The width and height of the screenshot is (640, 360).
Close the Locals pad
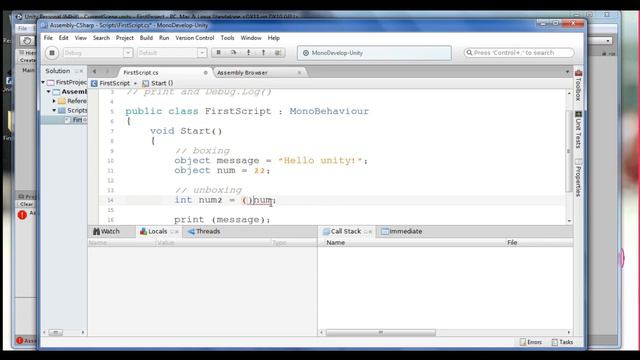pos(177,231)
